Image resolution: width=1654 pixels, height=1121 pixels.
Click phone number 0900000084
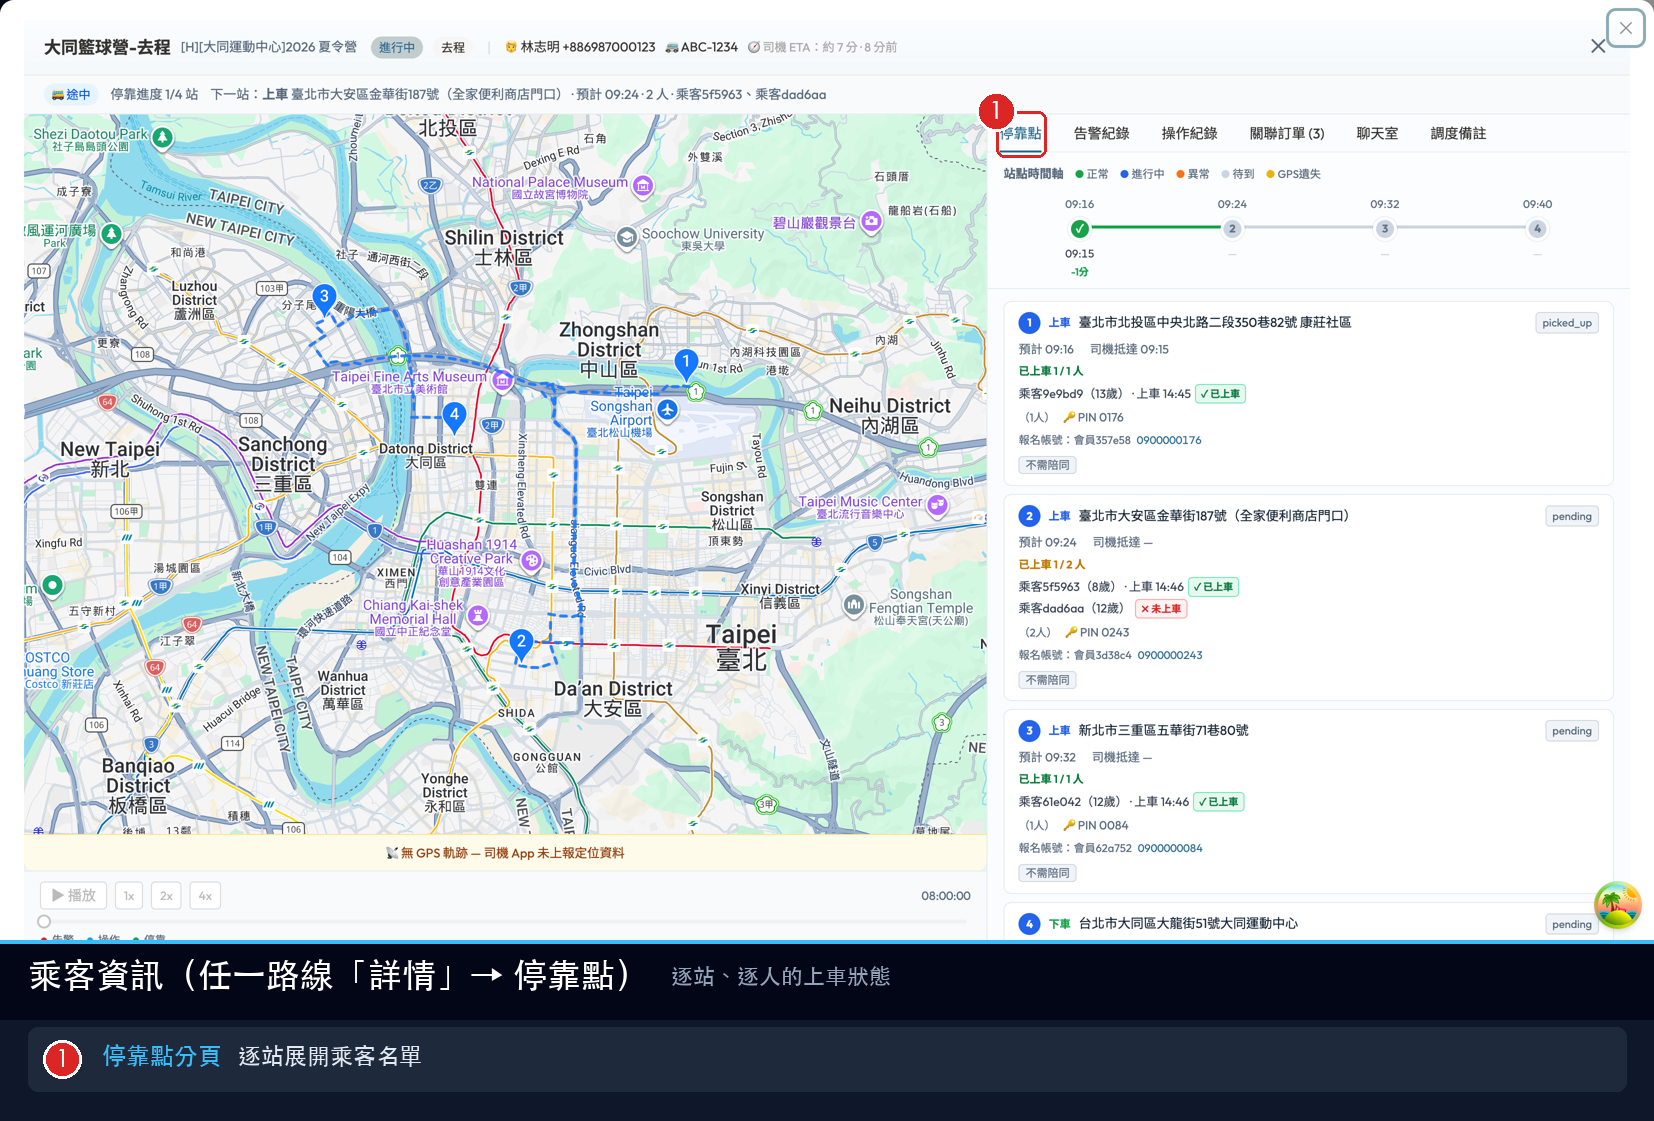coord(1170,848)
